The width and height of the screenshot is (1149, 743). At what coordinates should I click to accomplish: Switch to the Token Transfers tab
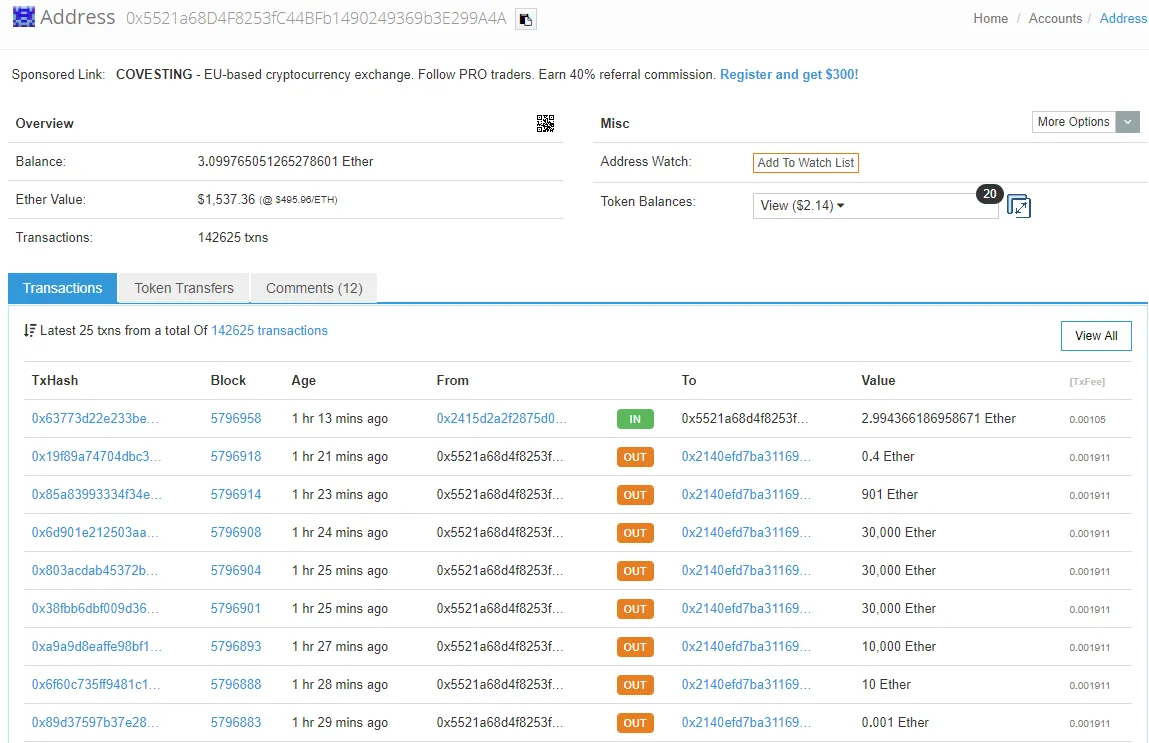(x=184, y=288)
